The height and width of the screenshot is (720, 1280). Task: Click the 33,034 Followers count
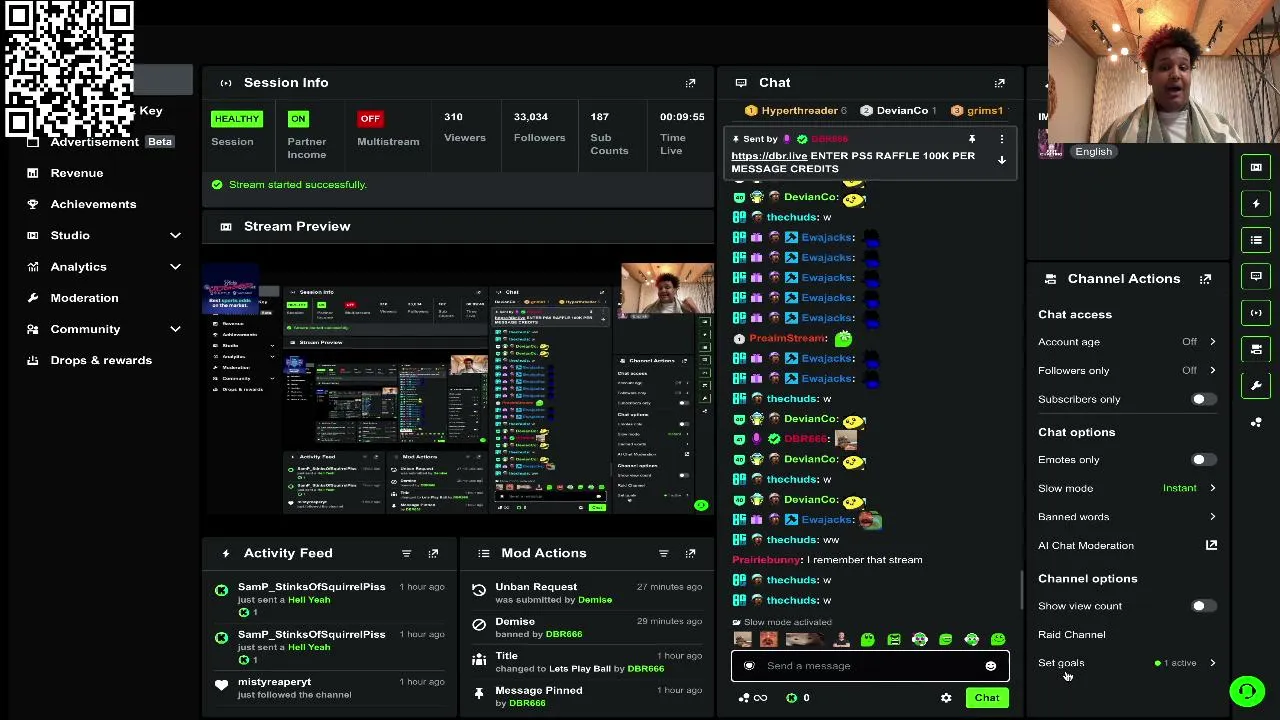coord(530,117)
